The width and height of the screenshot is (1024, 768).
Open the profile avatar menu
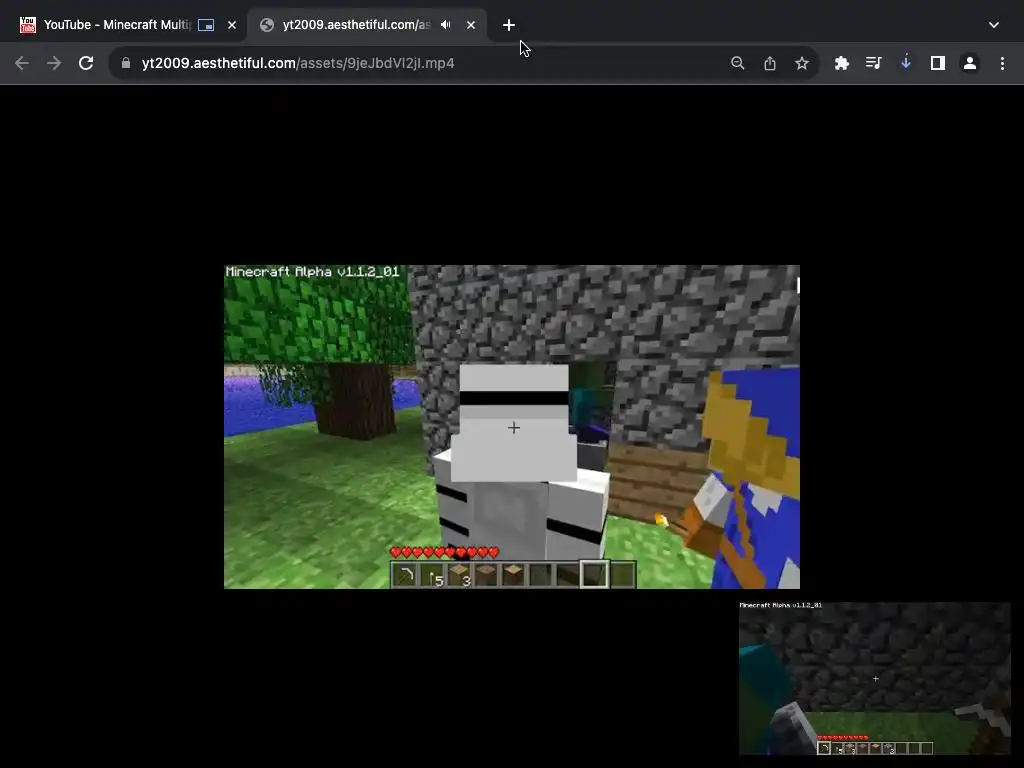coord(970,63)
